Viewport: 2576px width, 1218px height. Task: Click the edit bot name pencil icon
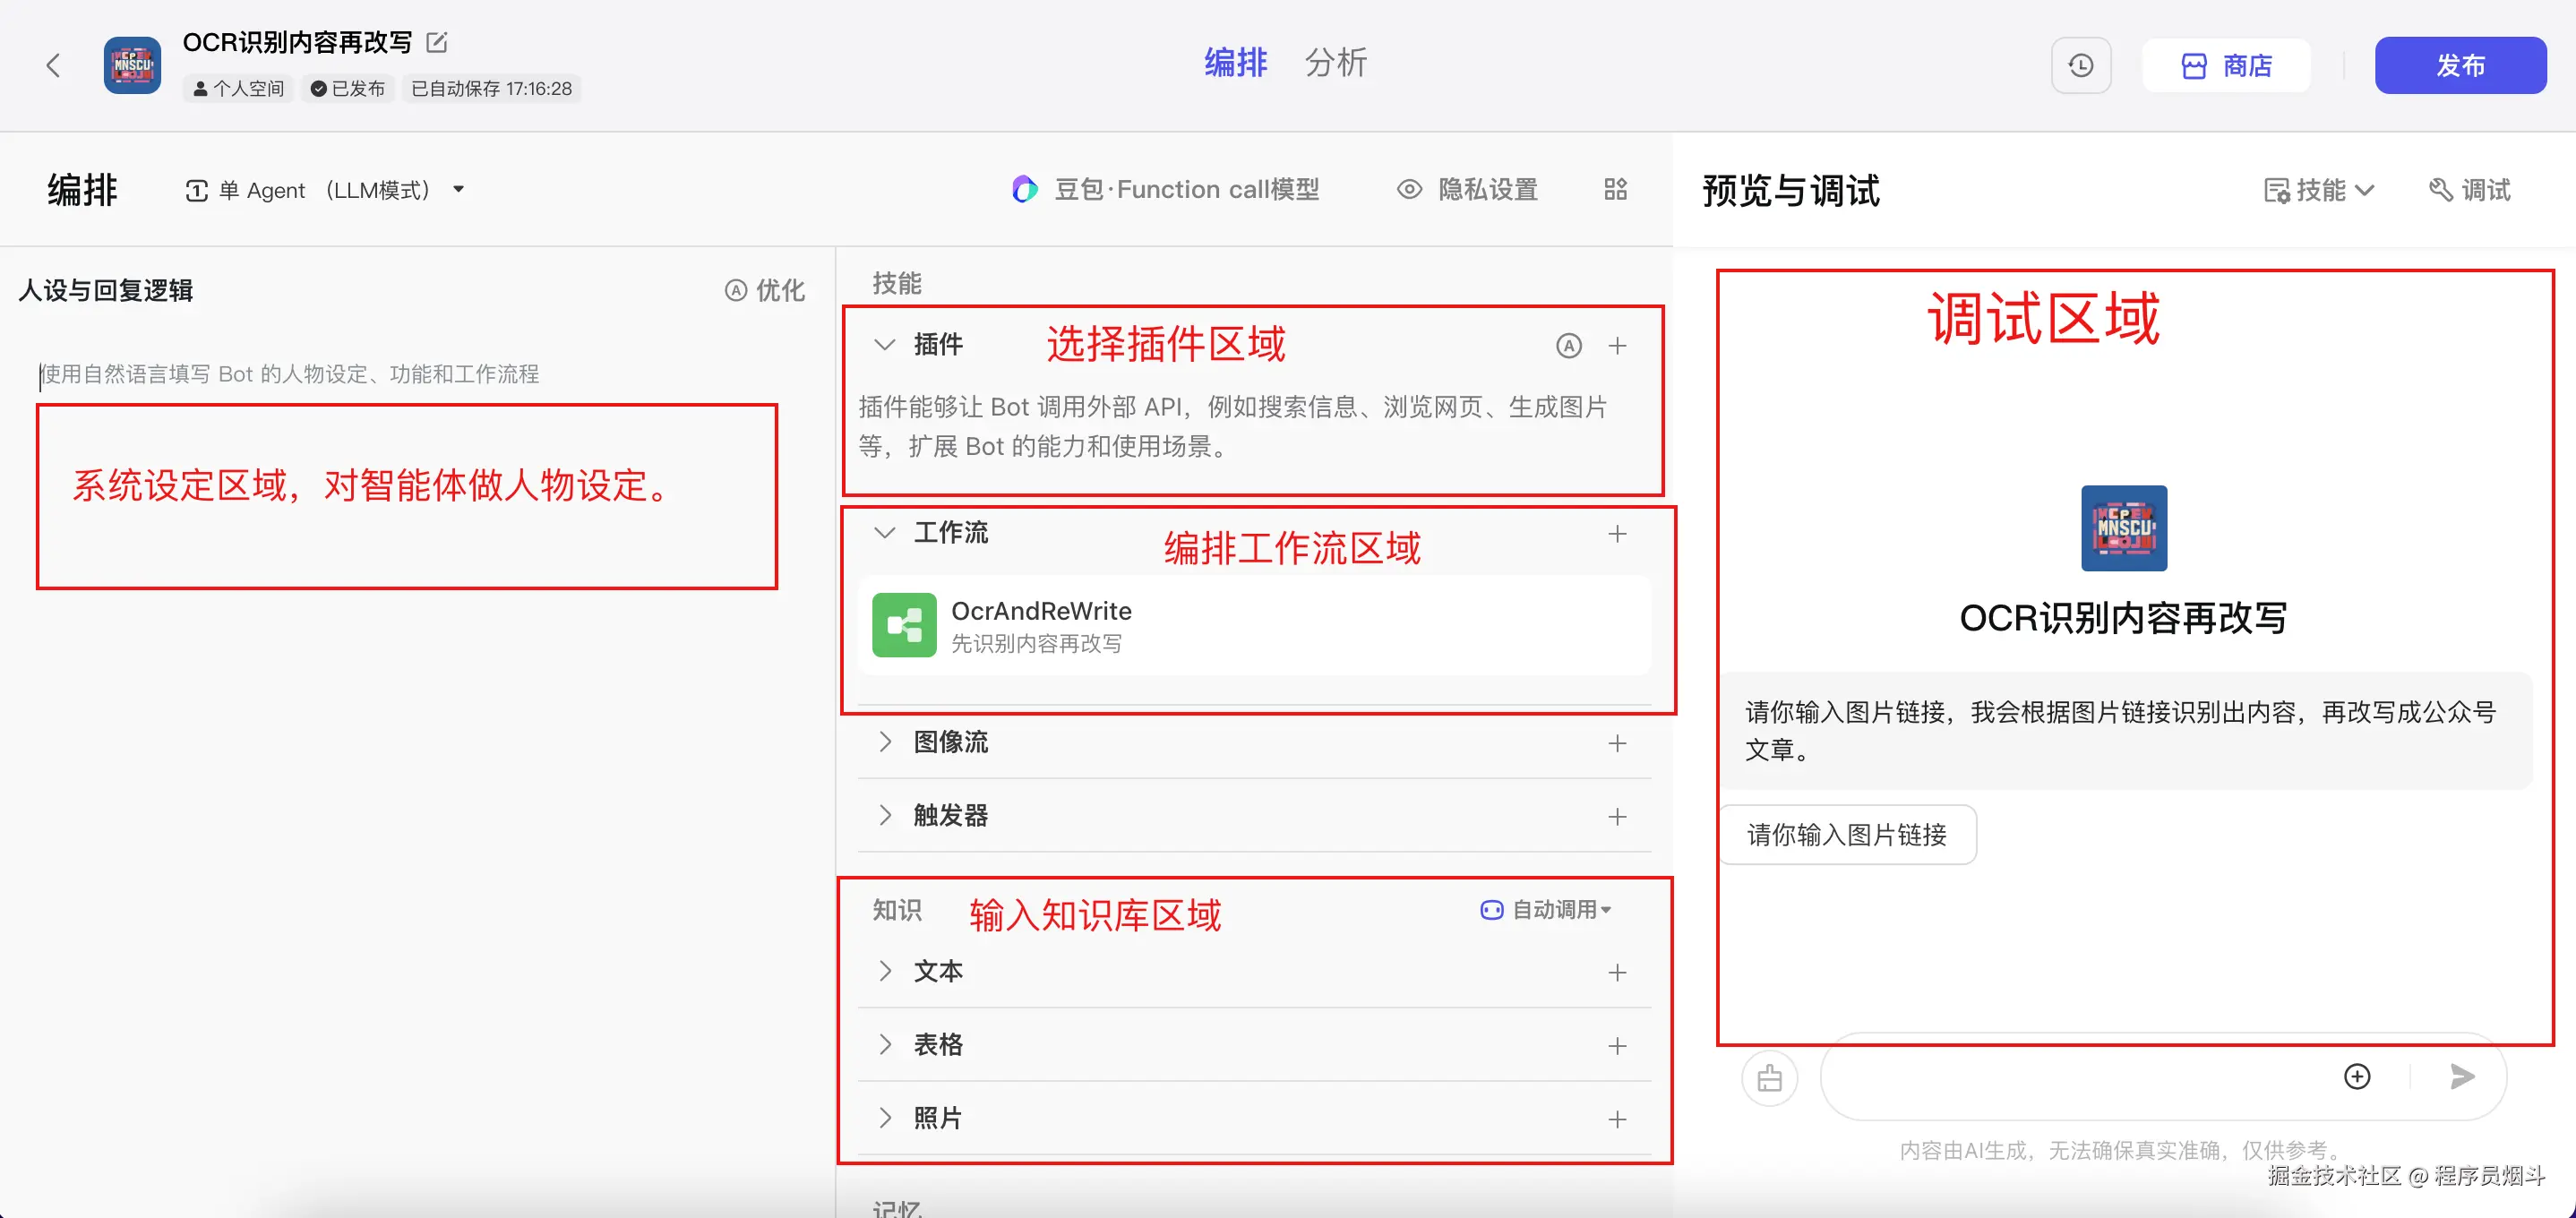437,42
